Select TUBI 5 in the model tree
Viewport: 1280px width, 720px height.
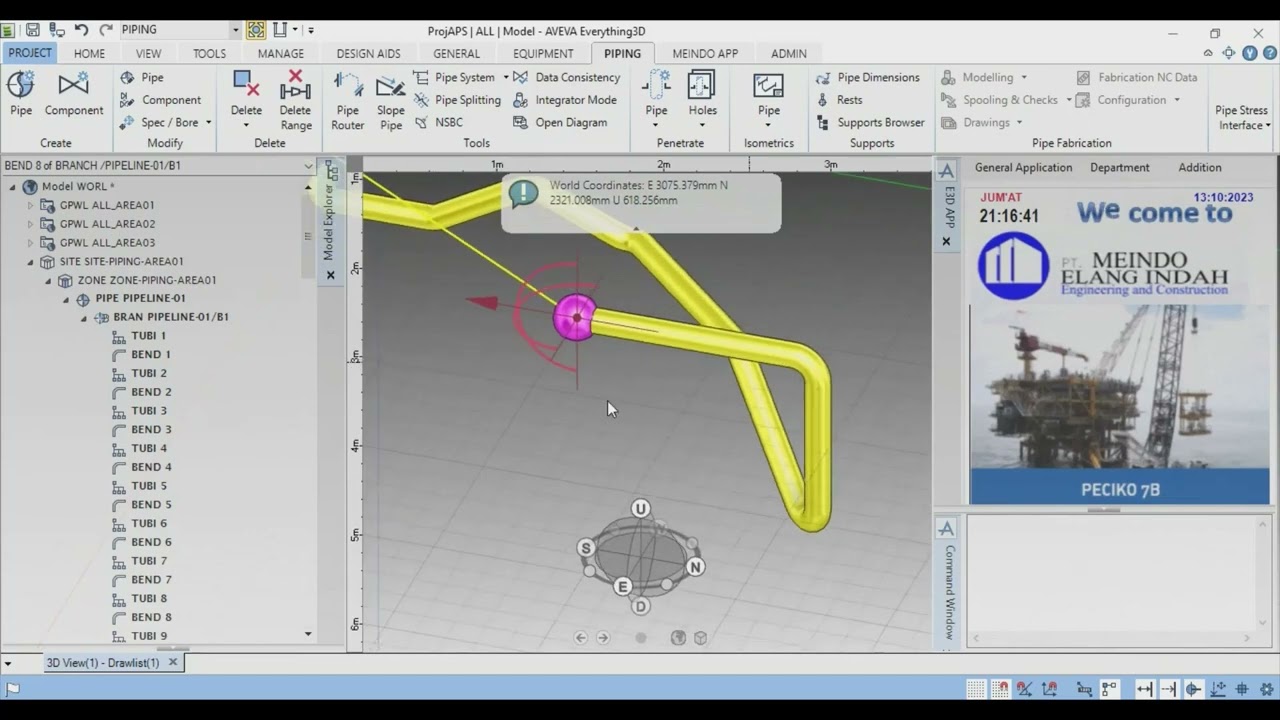(x=149, y=486)
